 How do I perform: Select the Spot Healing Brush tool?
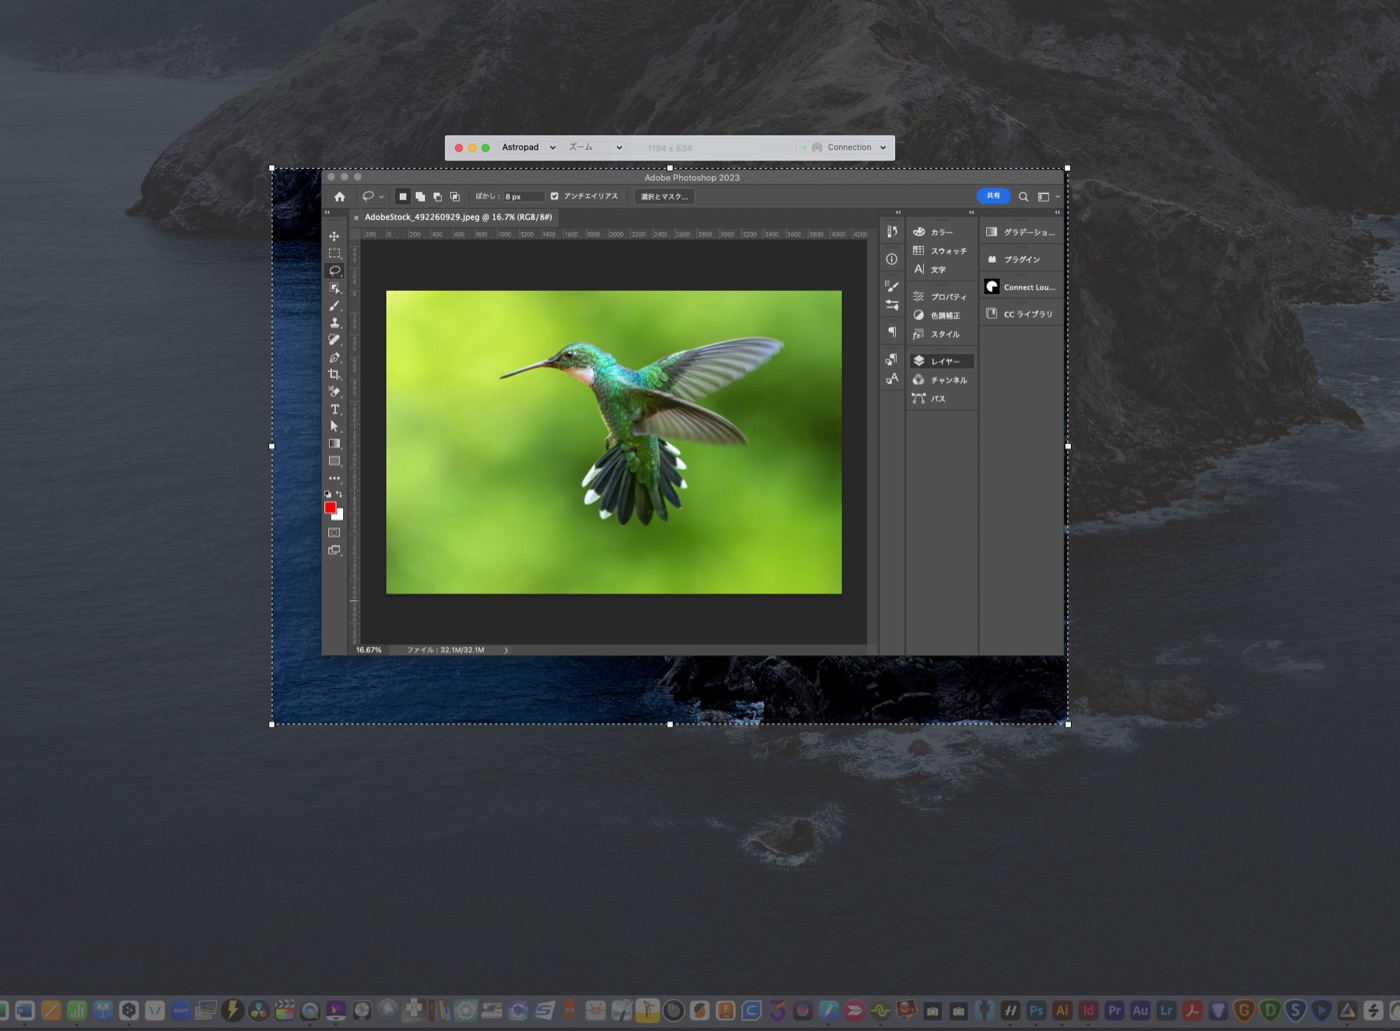pyautogui.click(x=334, y=340)
